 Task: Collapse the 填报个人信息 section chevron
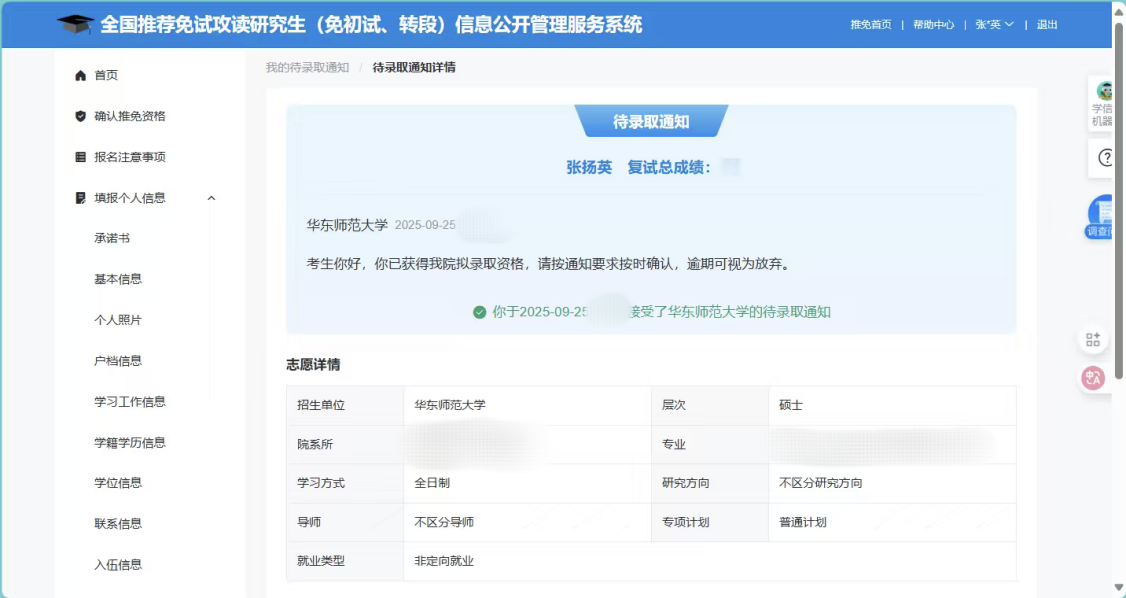click(211, 198)
